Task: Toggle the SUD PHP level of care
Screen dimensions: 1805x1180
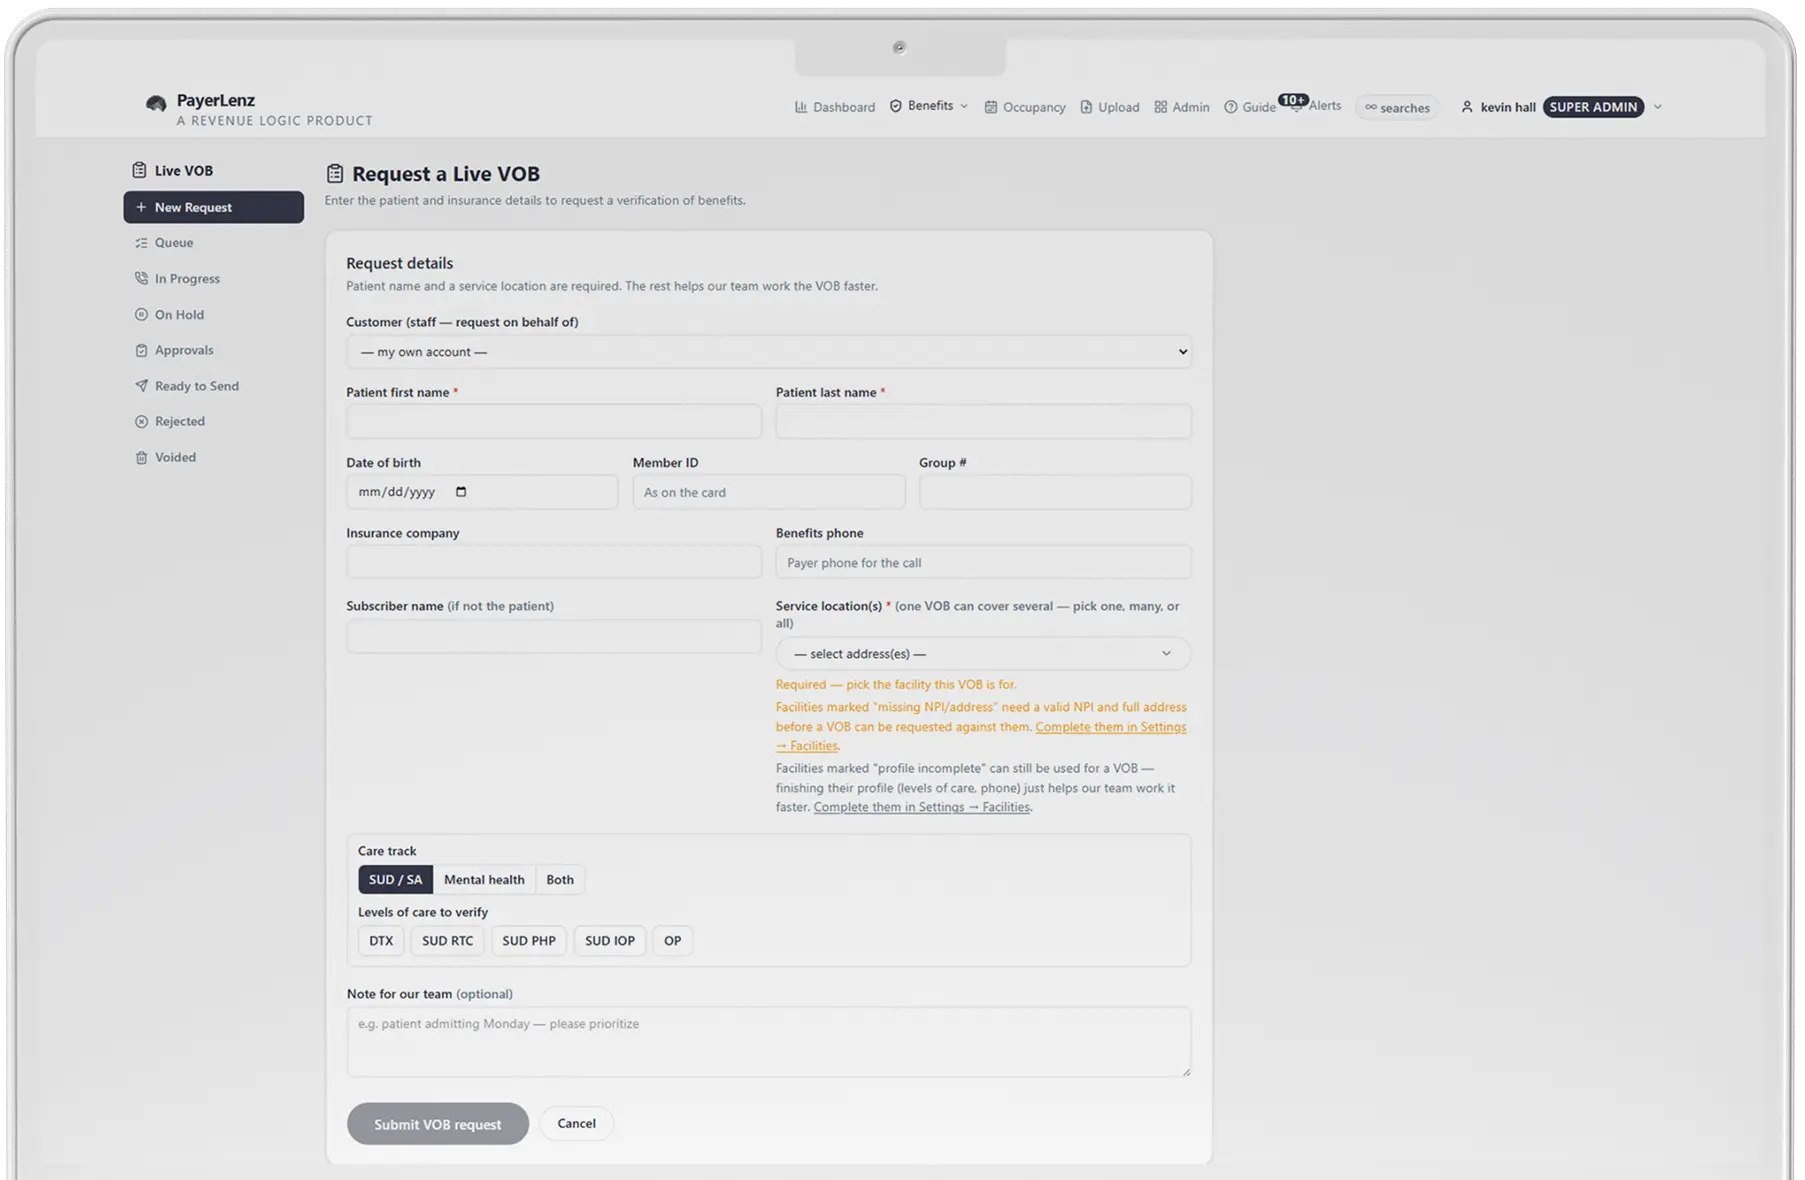Action: [529, 941]
